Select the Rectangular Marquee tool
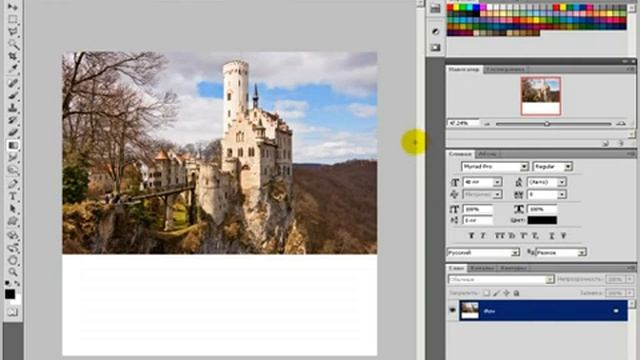 tap(12, 19)
